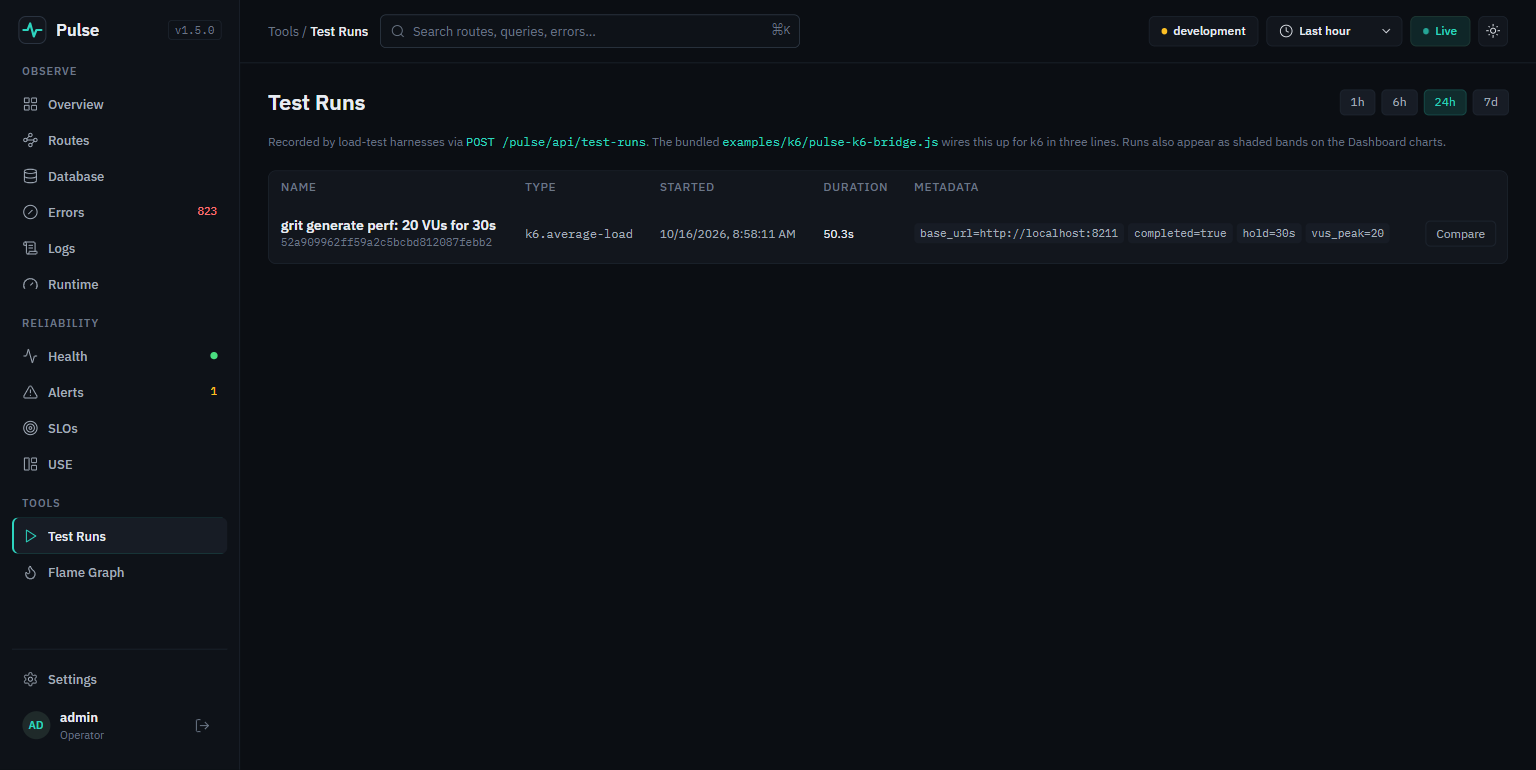Navigate to Logs page label
The height and width of the screenshot is (770, 1536).
(61, 248)
